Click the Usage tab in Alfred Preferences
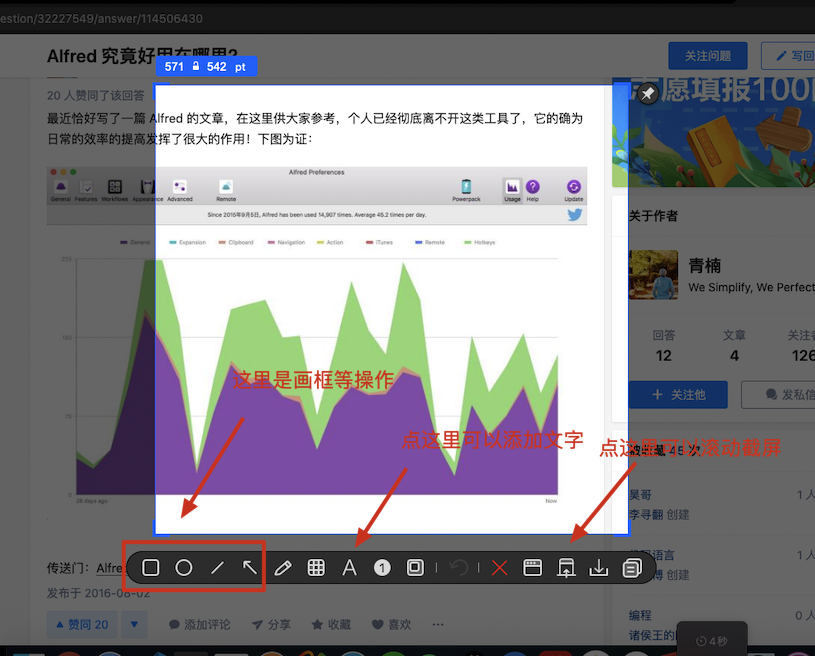Screen dimensions: 815x656 pyautogui.click(x=512, y=190)
